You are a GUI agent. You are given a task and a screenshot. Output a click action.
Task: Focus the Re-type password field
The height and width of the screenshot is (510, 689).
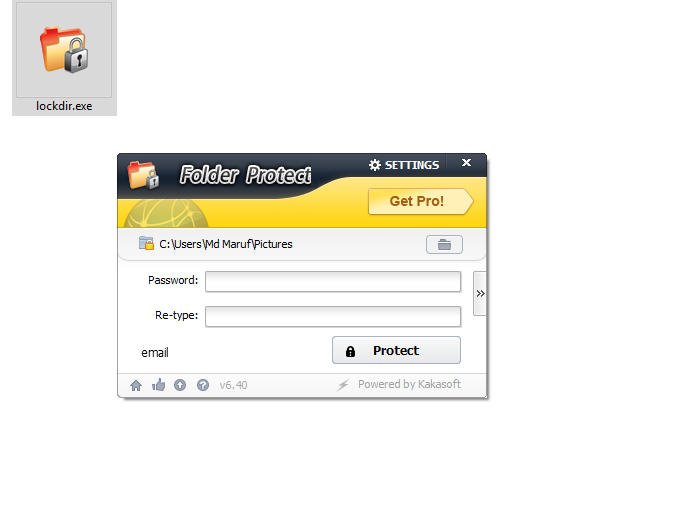(333, 316)
